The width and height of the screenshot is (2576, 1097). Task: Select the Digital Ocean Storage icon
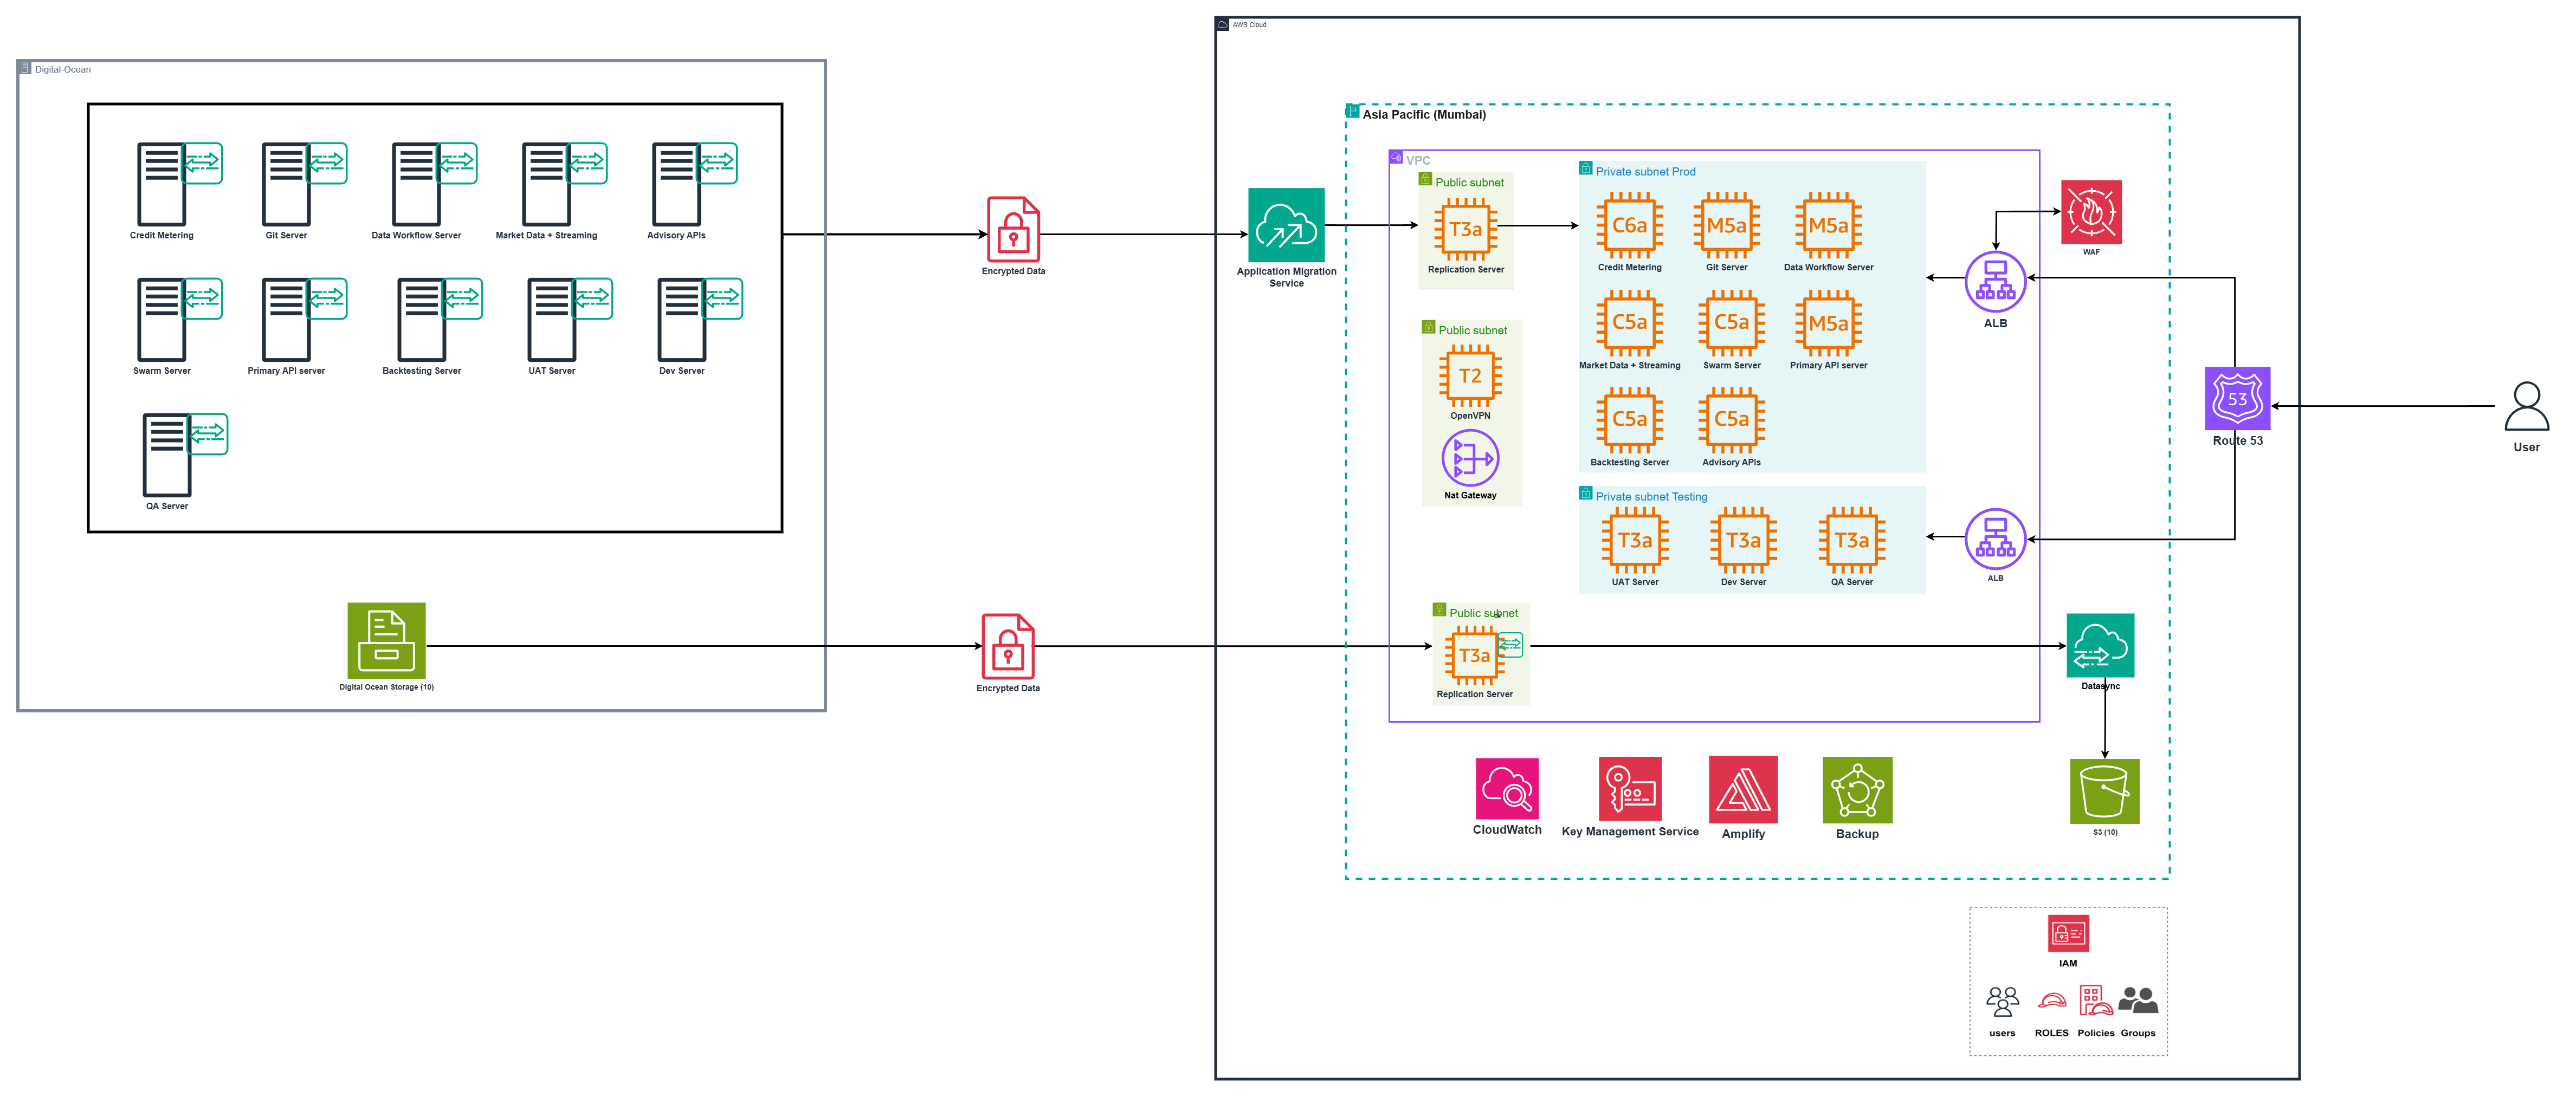point(386,641)
